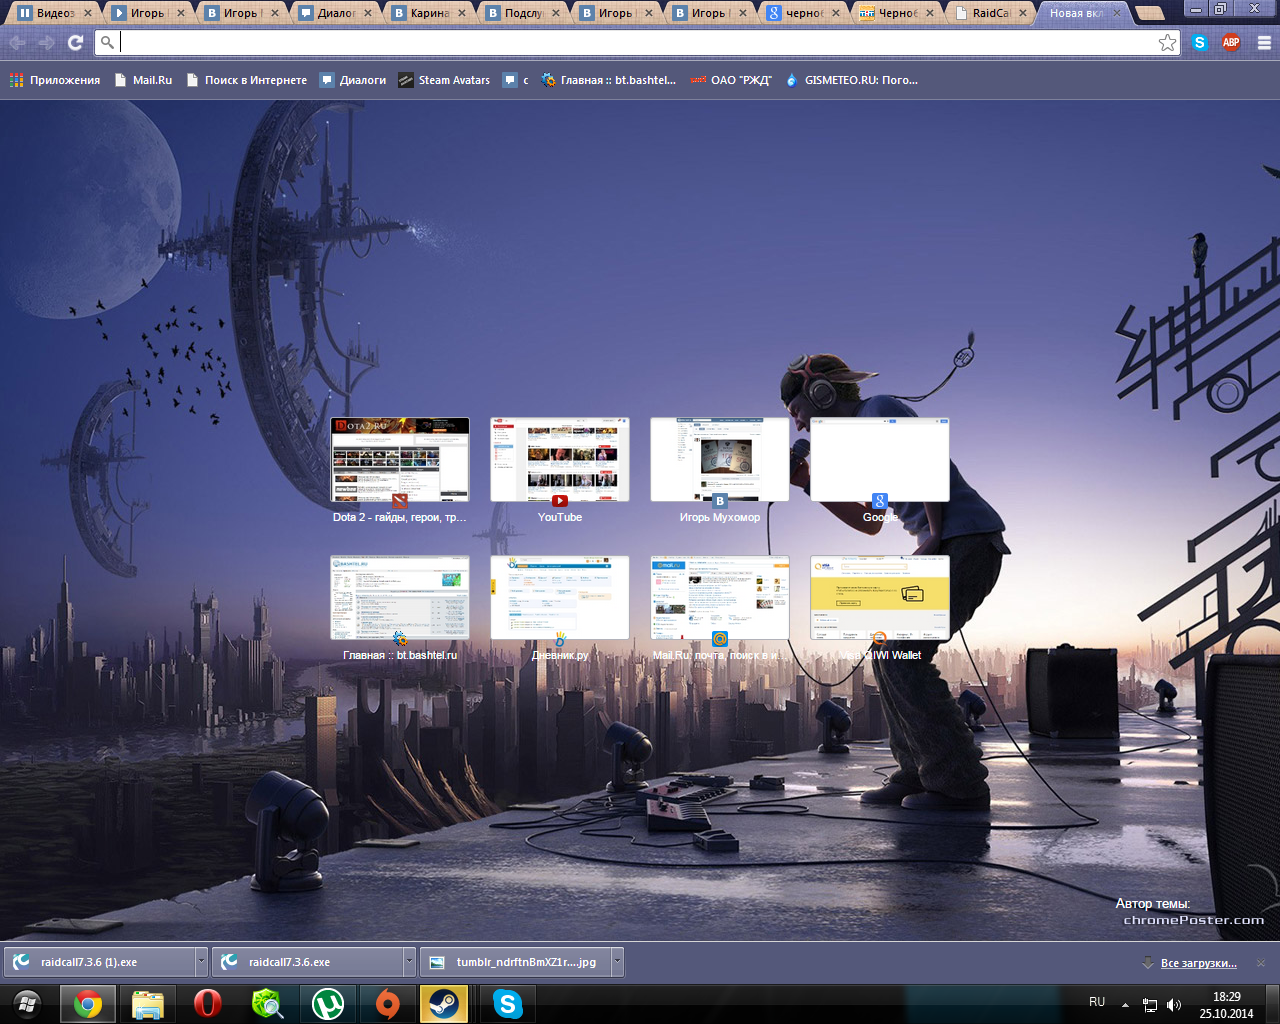Open the Главная :: bt.bashtel bookmark
Viewport: 1280px width, 1024px height.
(x=608, y=80)
